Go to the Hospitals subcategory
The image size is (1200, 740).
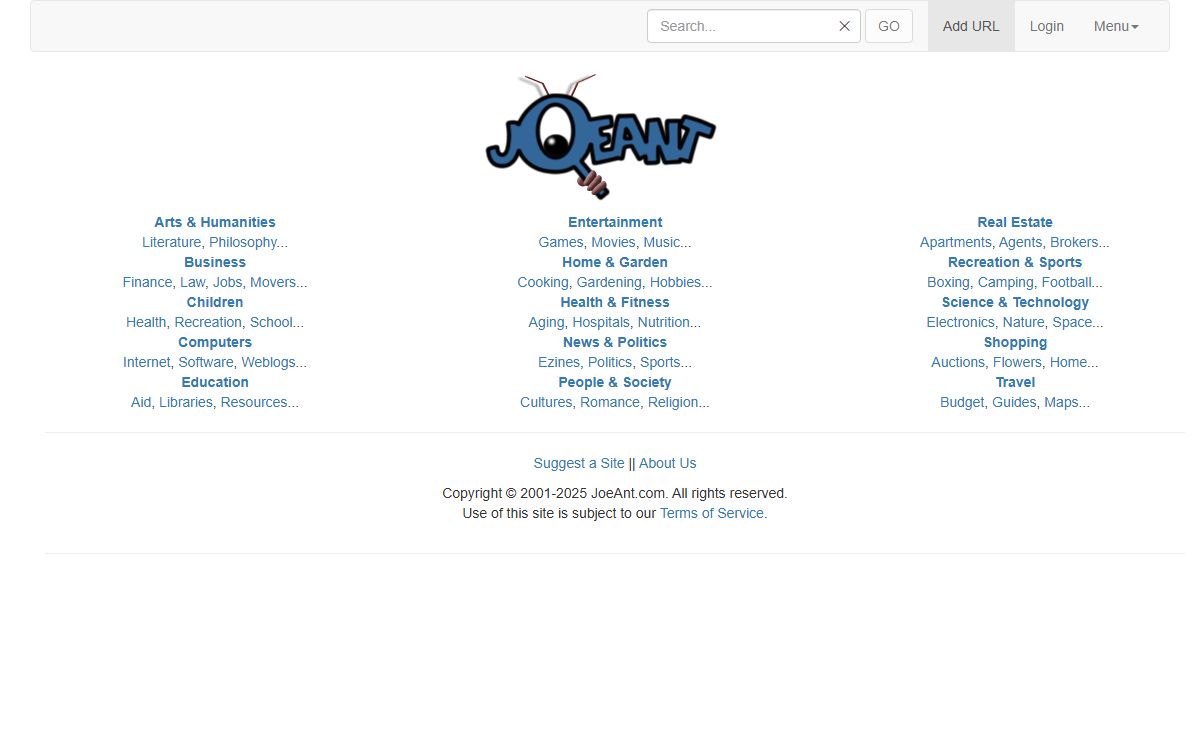click(601, 322)
